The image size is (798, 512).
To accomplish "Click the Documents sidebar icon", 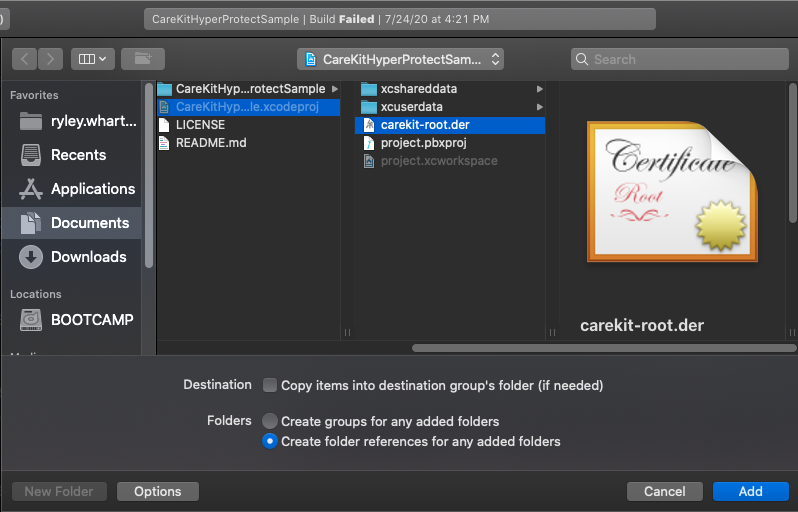I will click(x=31, y=223).
